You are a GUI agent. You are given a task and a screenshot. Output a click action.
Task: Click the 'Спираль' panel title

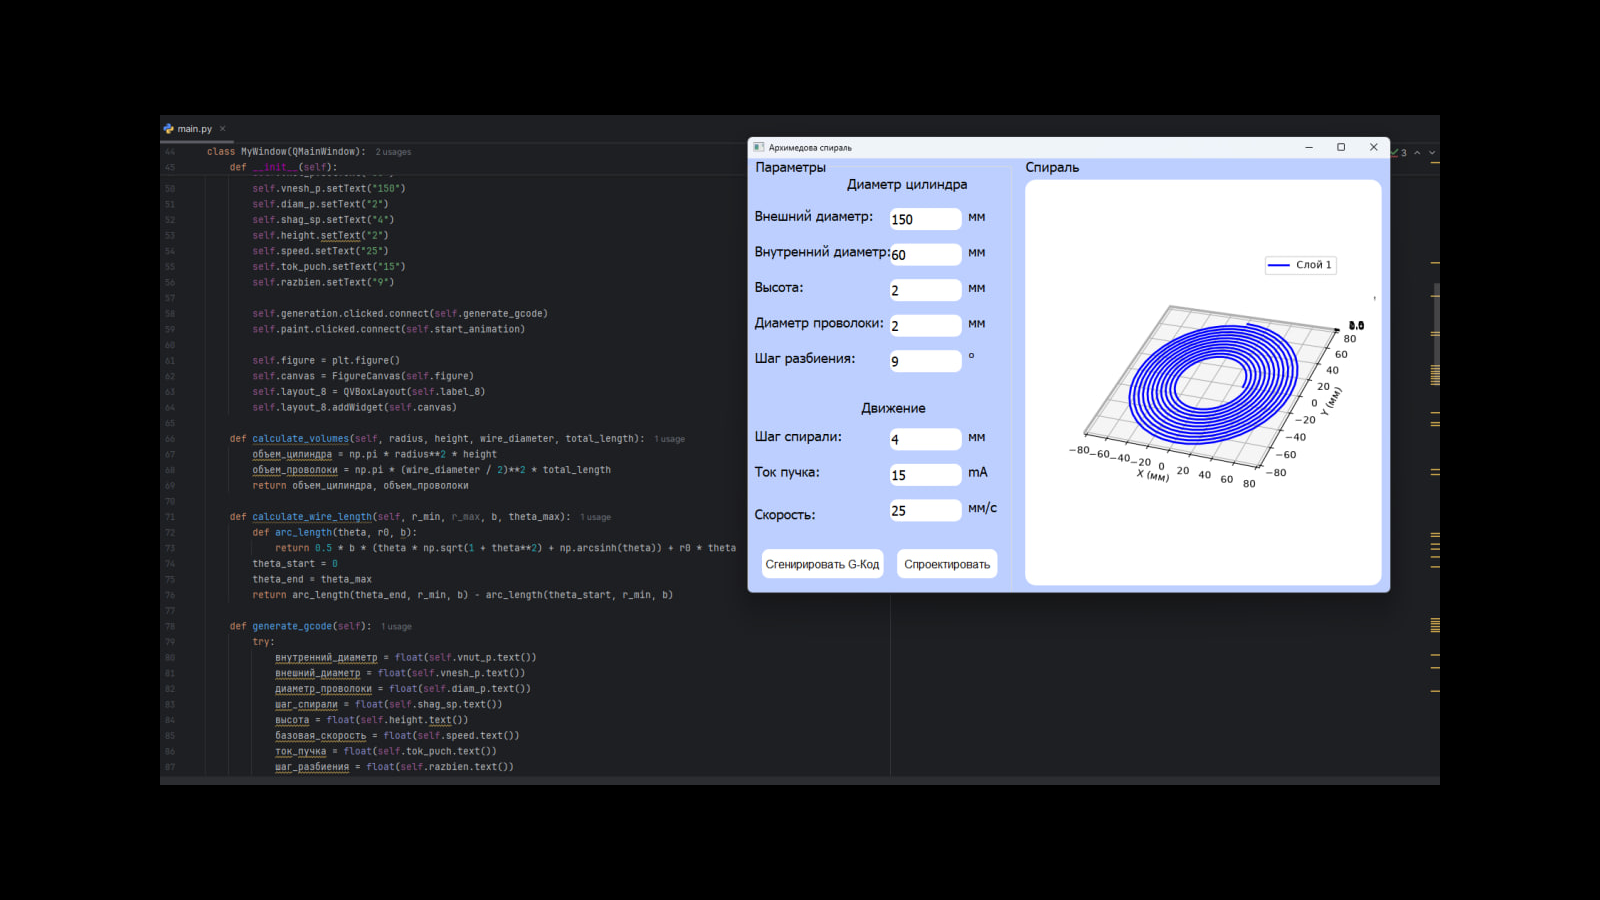click(x=1052, y=167)
